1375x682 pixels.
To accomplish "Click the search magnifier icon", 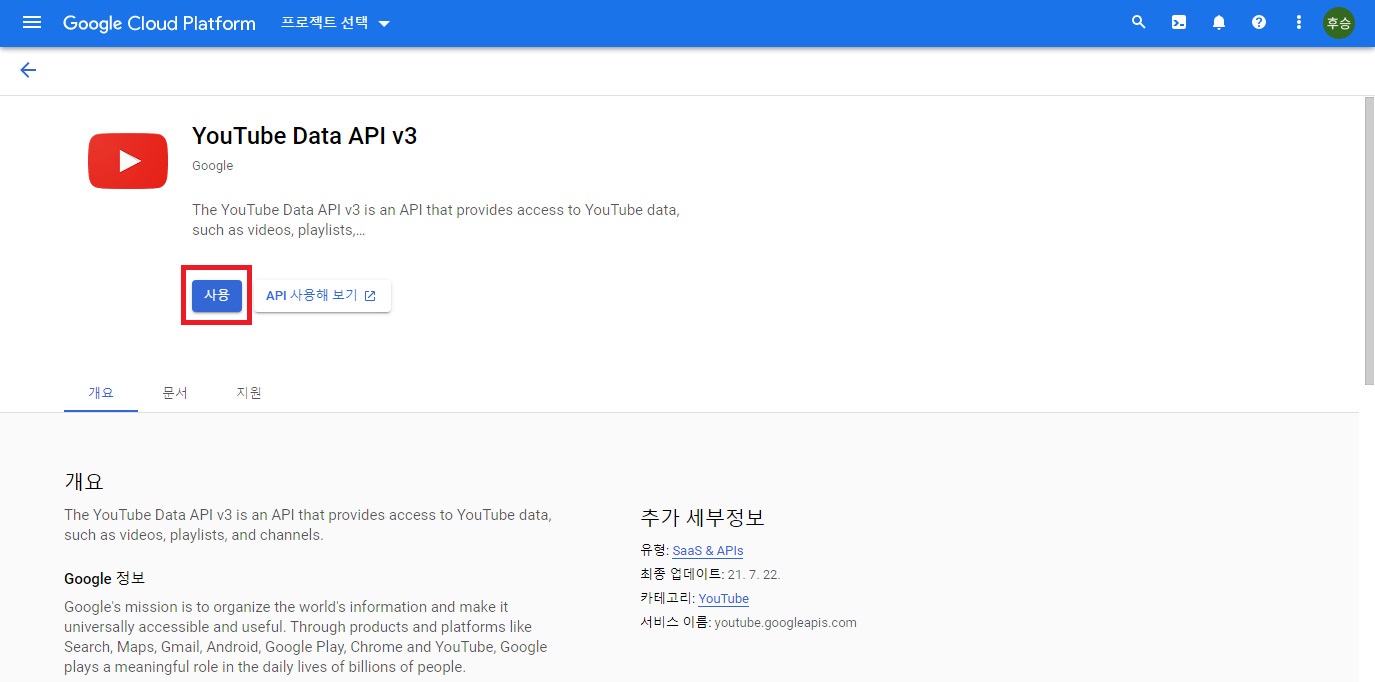I will (1138, 22).
